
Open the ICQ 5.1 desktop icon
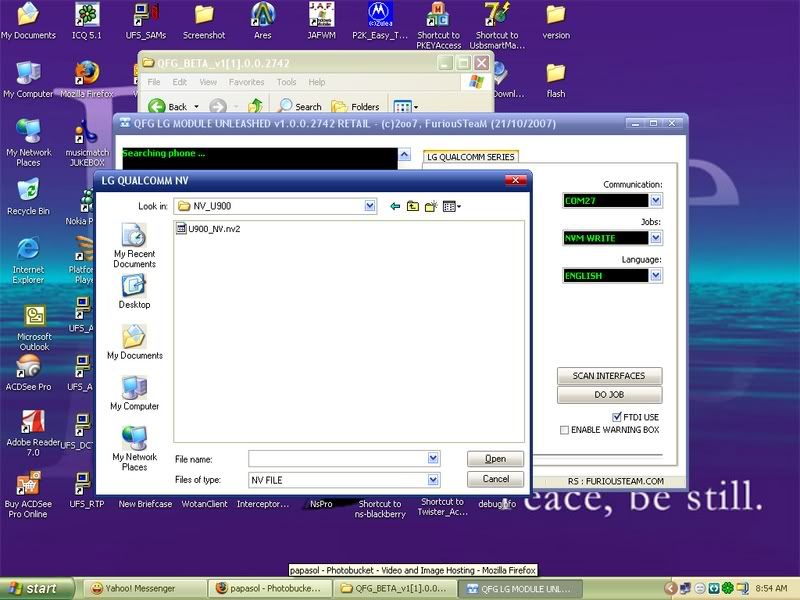pos(87,21)
